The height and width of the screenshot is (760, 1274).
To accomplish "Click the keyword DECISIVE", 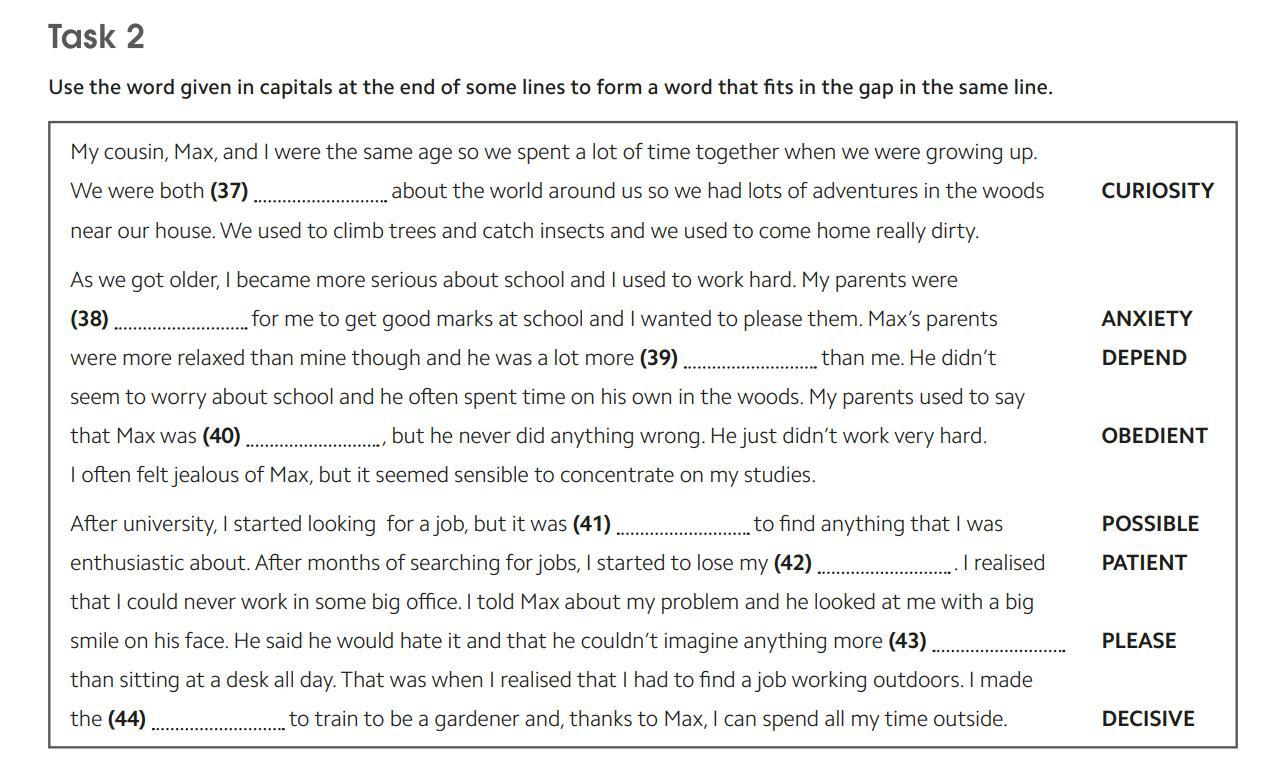I will (1148, 719).
